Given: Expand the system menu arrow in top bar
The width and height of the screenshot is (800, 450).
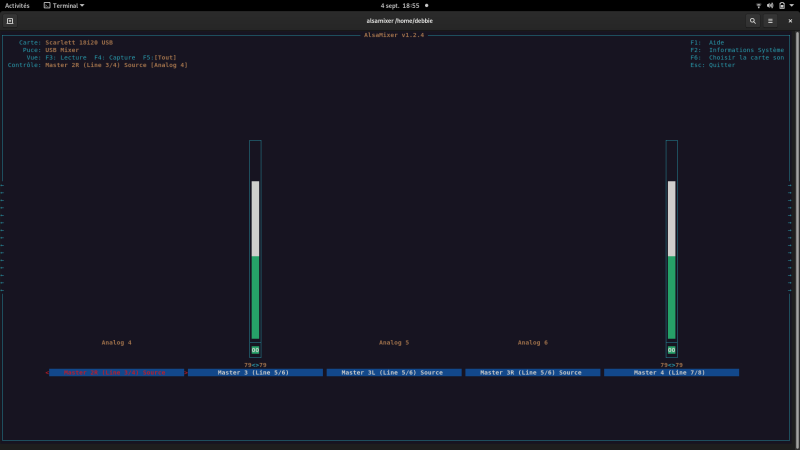Looking at the screenshot, I should coord(792,6).
